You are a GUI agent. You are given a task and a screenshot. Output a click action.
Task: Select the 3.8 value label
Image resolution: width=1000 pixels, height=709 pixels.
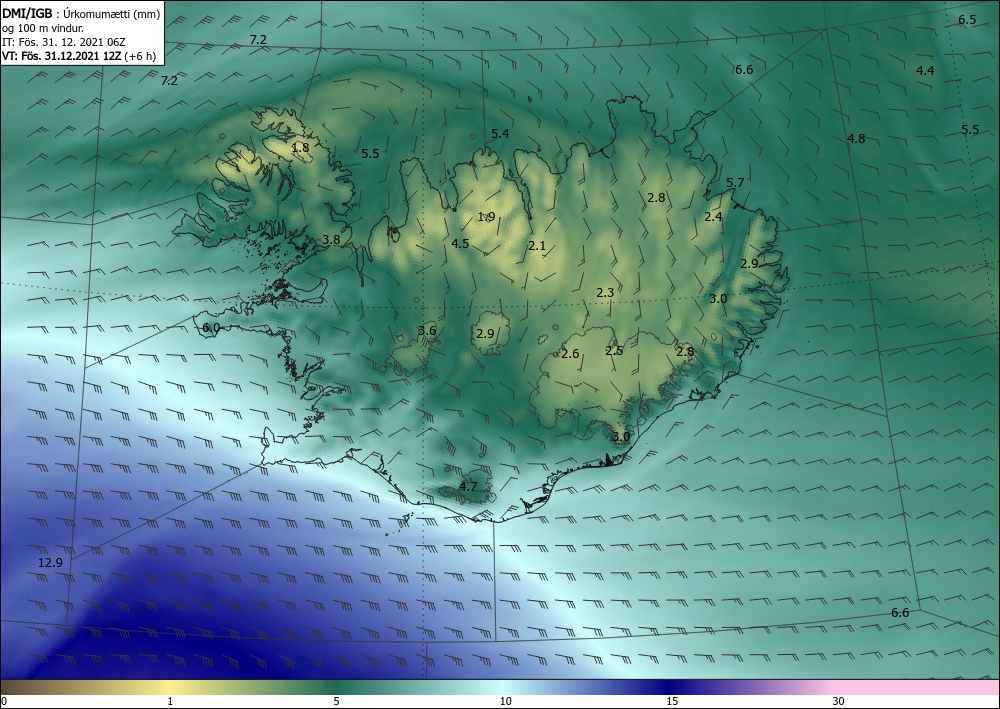[x=331, y=240]
